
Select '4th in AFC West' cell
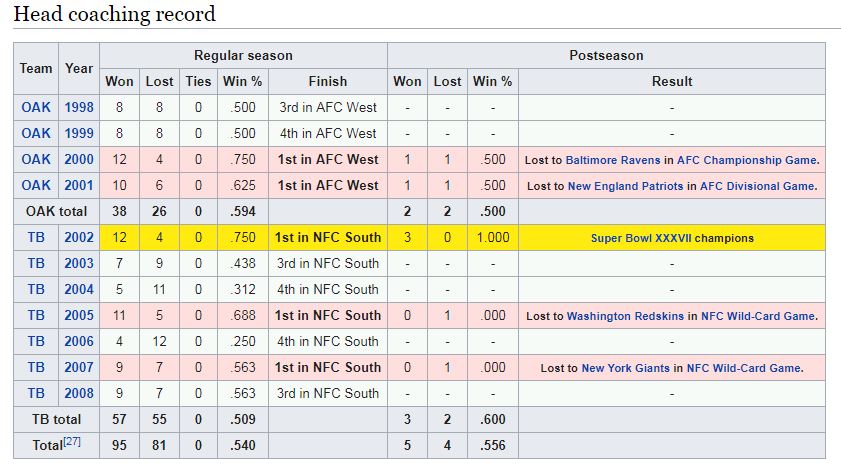pyautogui.click(x=328, y=133)
